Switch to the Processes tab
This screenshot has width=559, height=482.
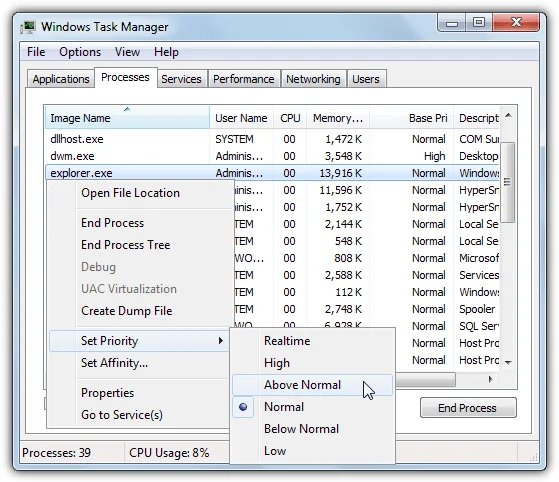(125, 77)
